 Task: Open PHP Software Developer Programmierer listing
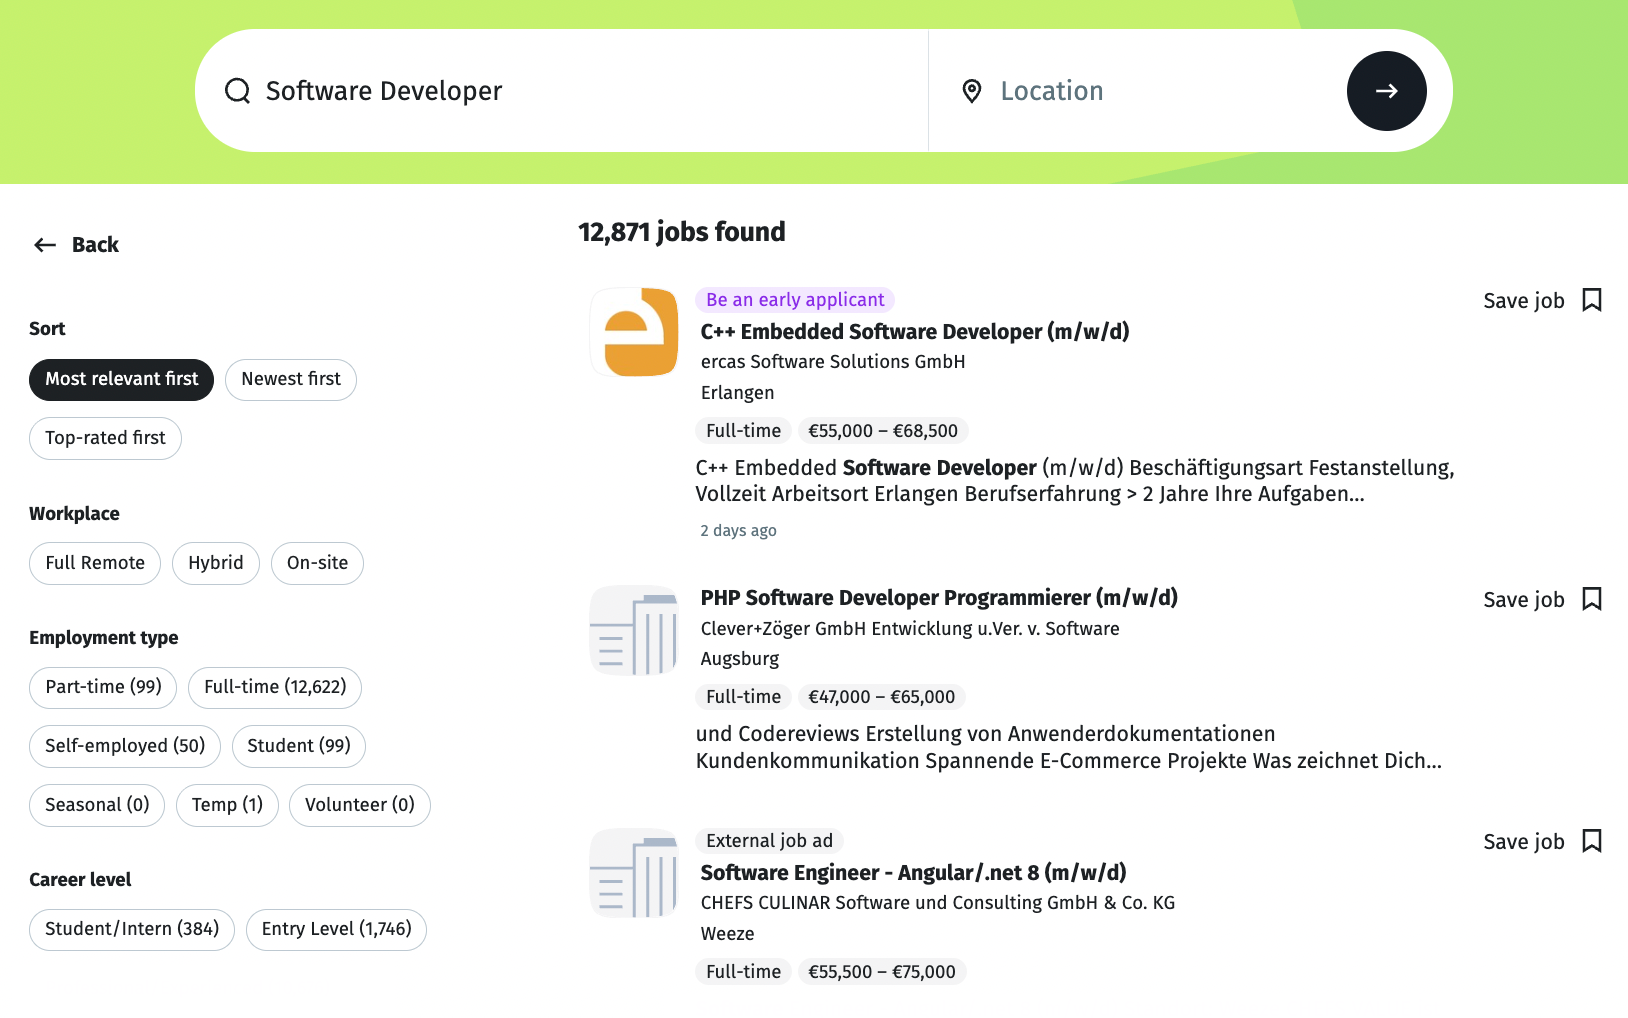pos(938,598)
